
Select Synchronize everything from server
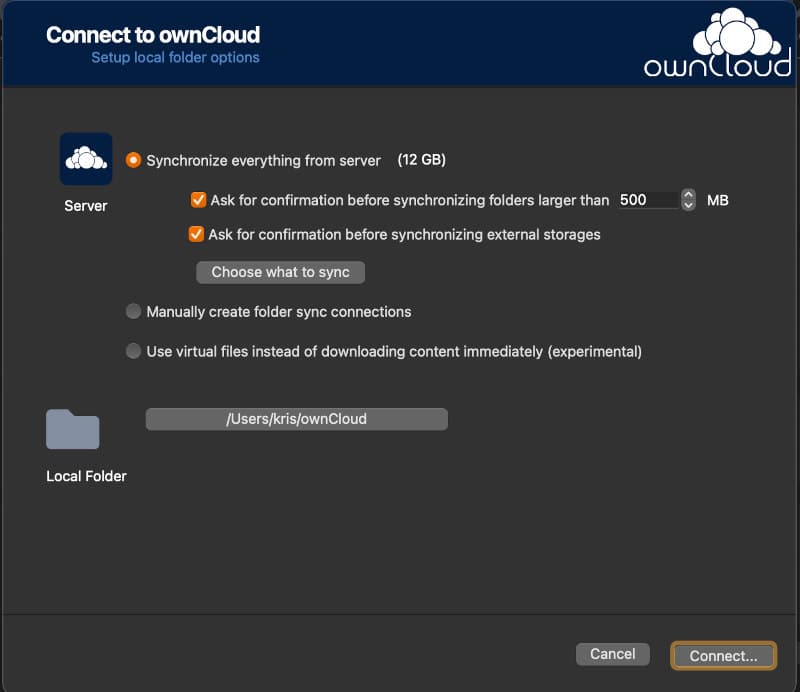tap(133, 160)
